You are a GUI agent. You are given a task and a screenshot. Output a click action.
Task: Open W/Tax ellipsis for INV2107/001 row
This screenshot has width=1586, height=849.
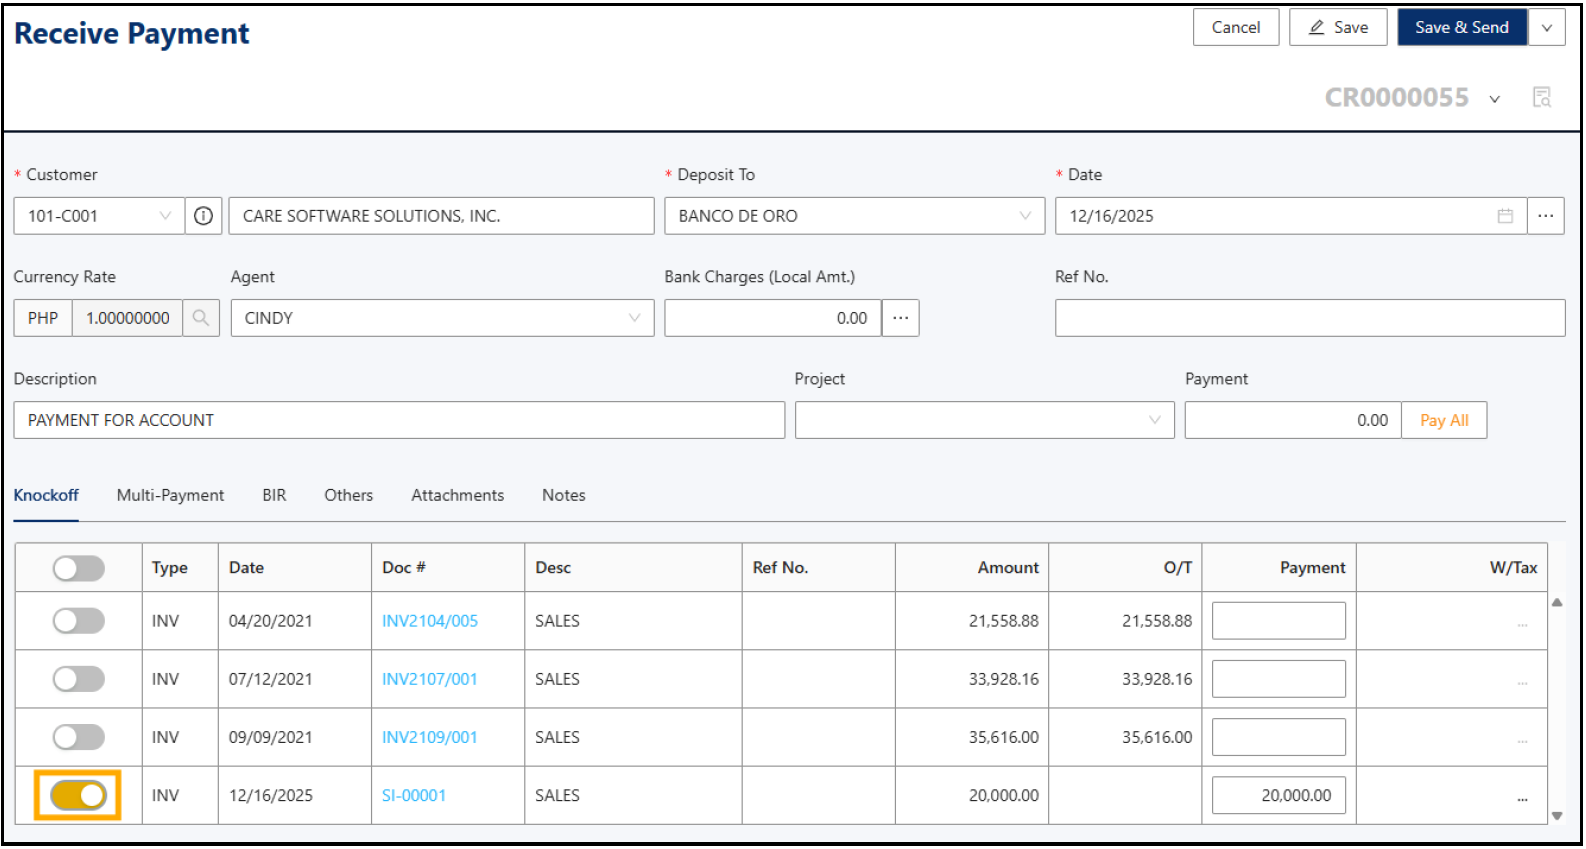(1522, 681)
